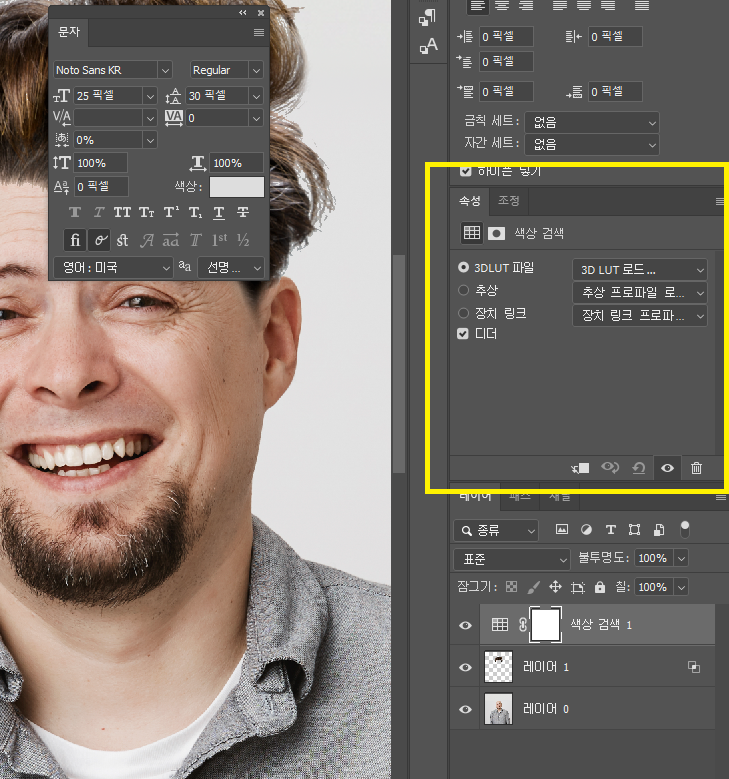The image size is (729, 779).
Task: Select the mask icon in Properties panel
Action: [496, 233]
